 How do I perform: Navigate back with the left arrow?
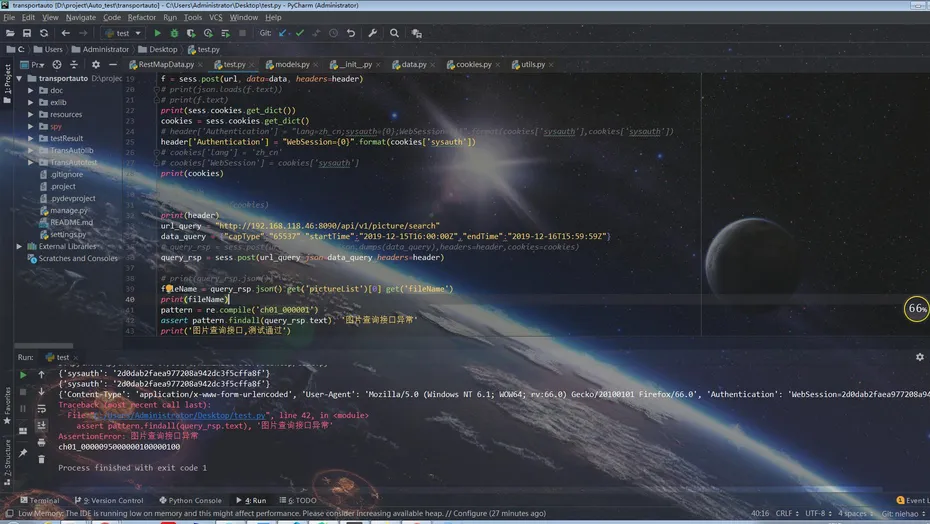65,33
